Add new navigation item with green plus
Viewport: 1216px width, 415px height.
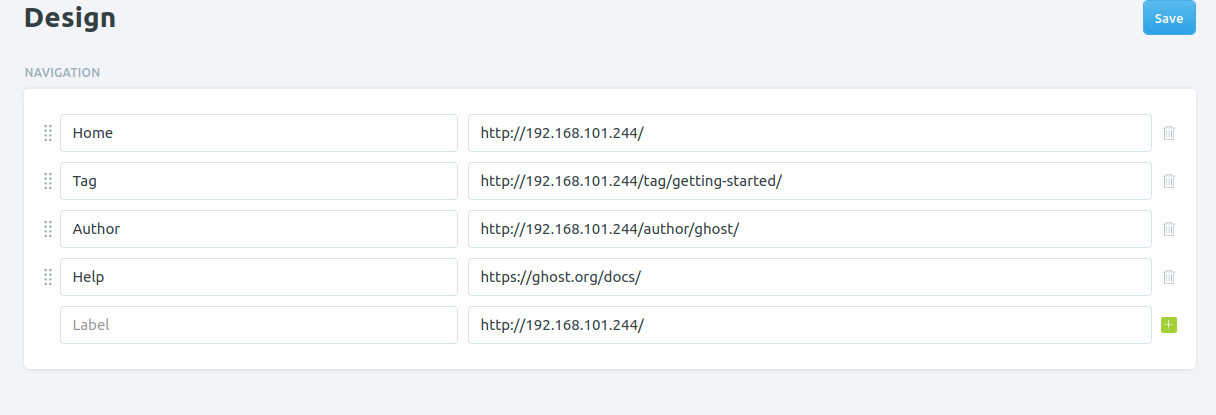1168,325
